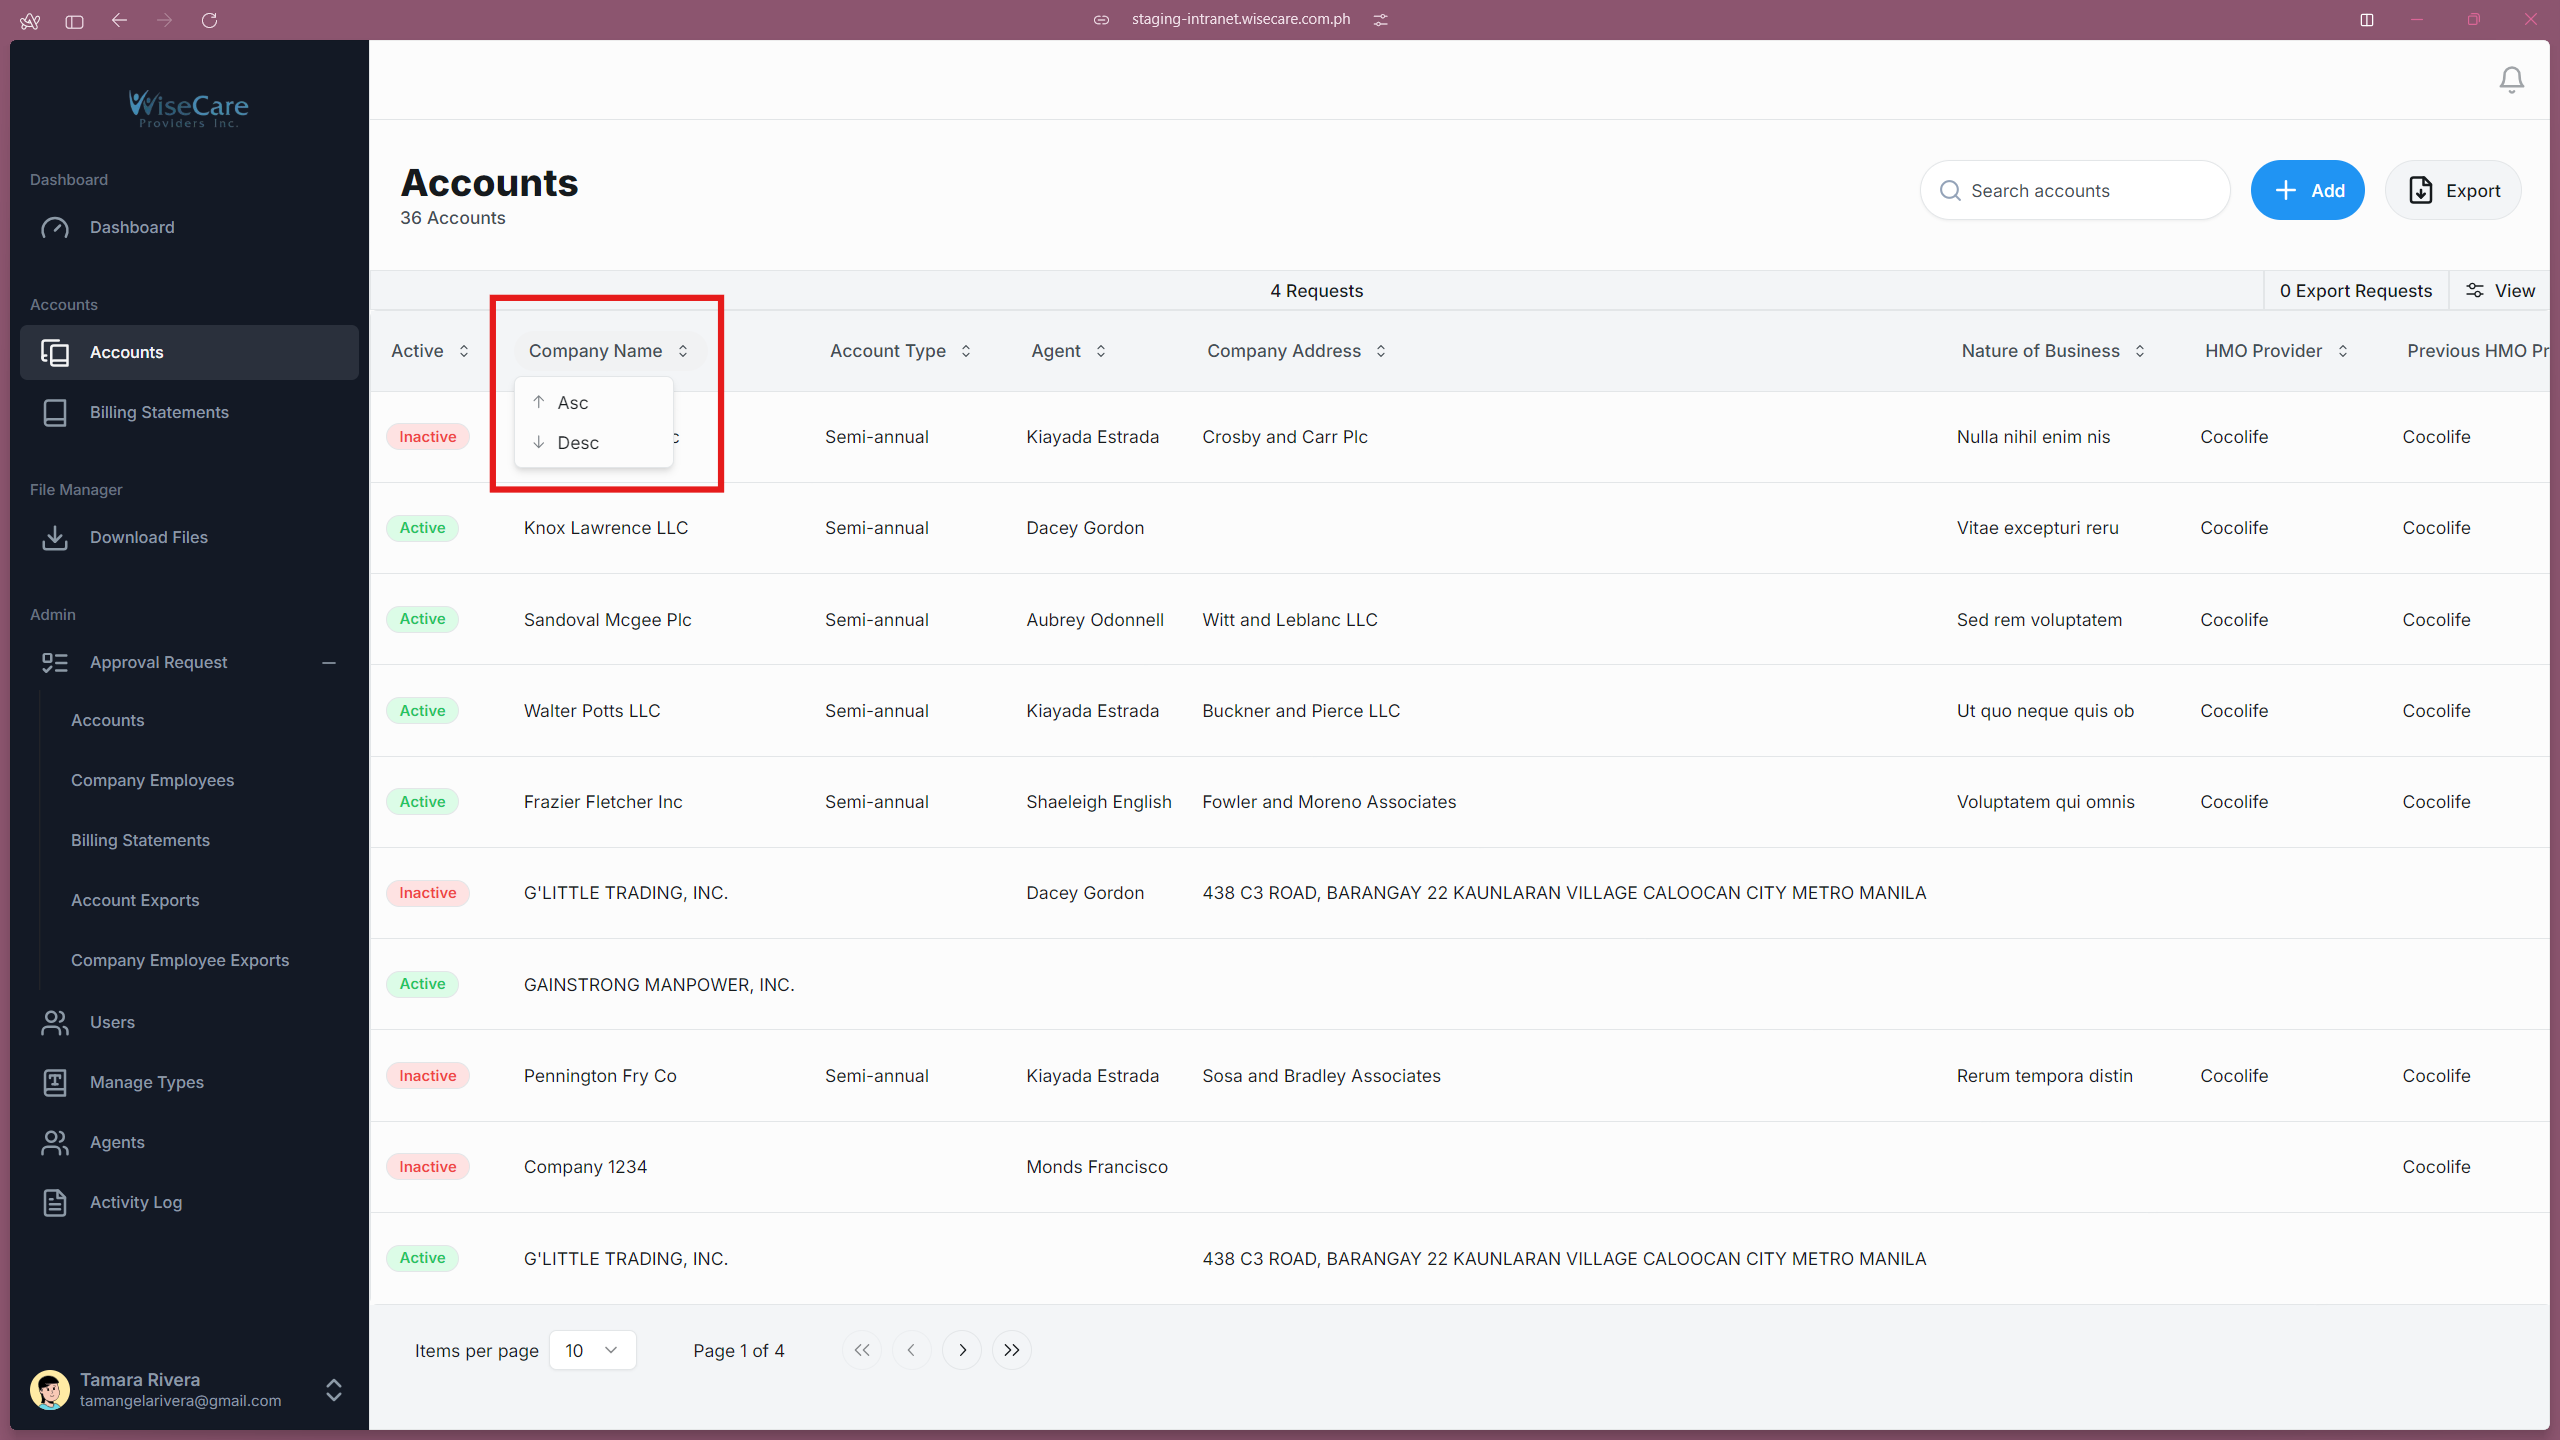
Task: Go to the next page arrow
Action: pyautogui.click(x=962, y=1350)
